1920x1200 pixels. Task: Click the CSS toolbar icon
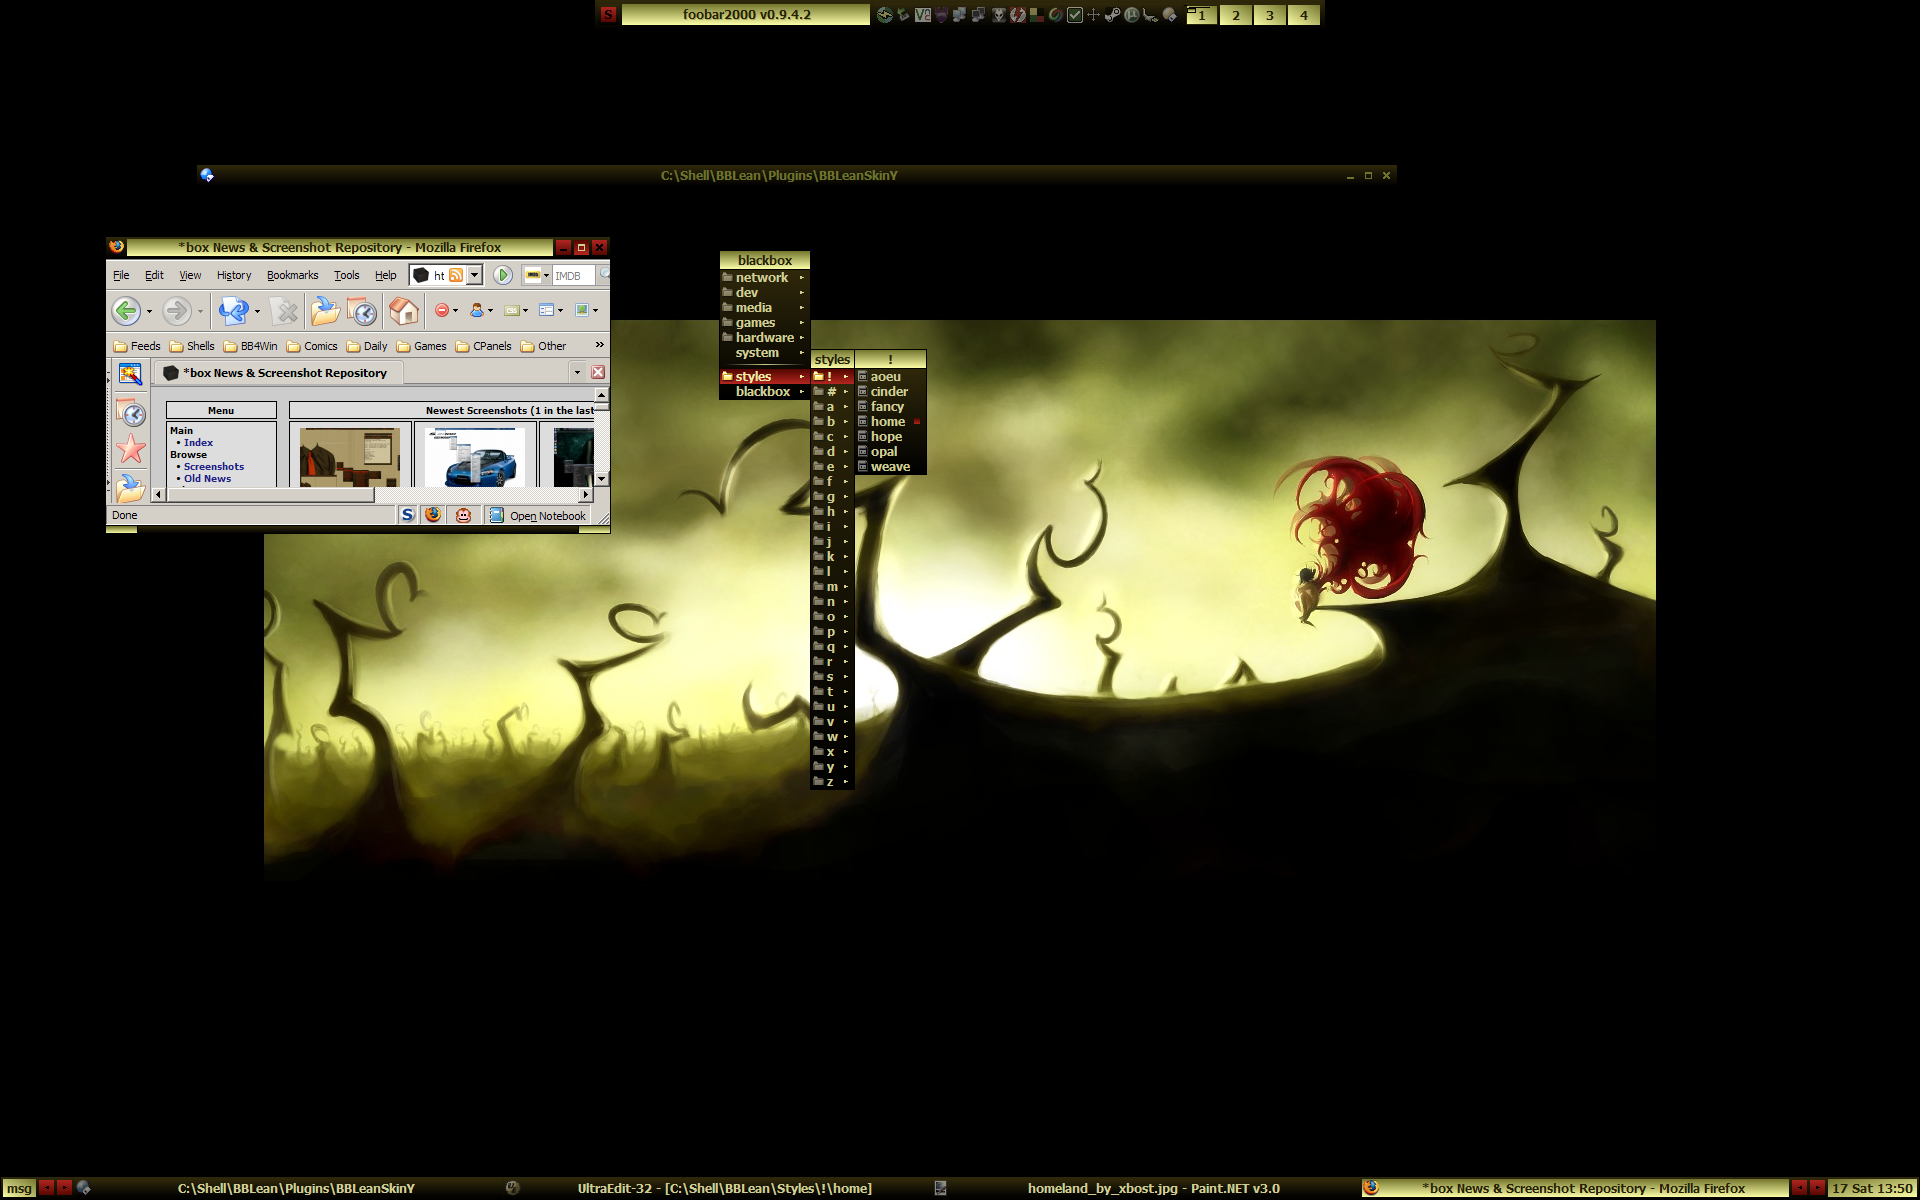512,311
